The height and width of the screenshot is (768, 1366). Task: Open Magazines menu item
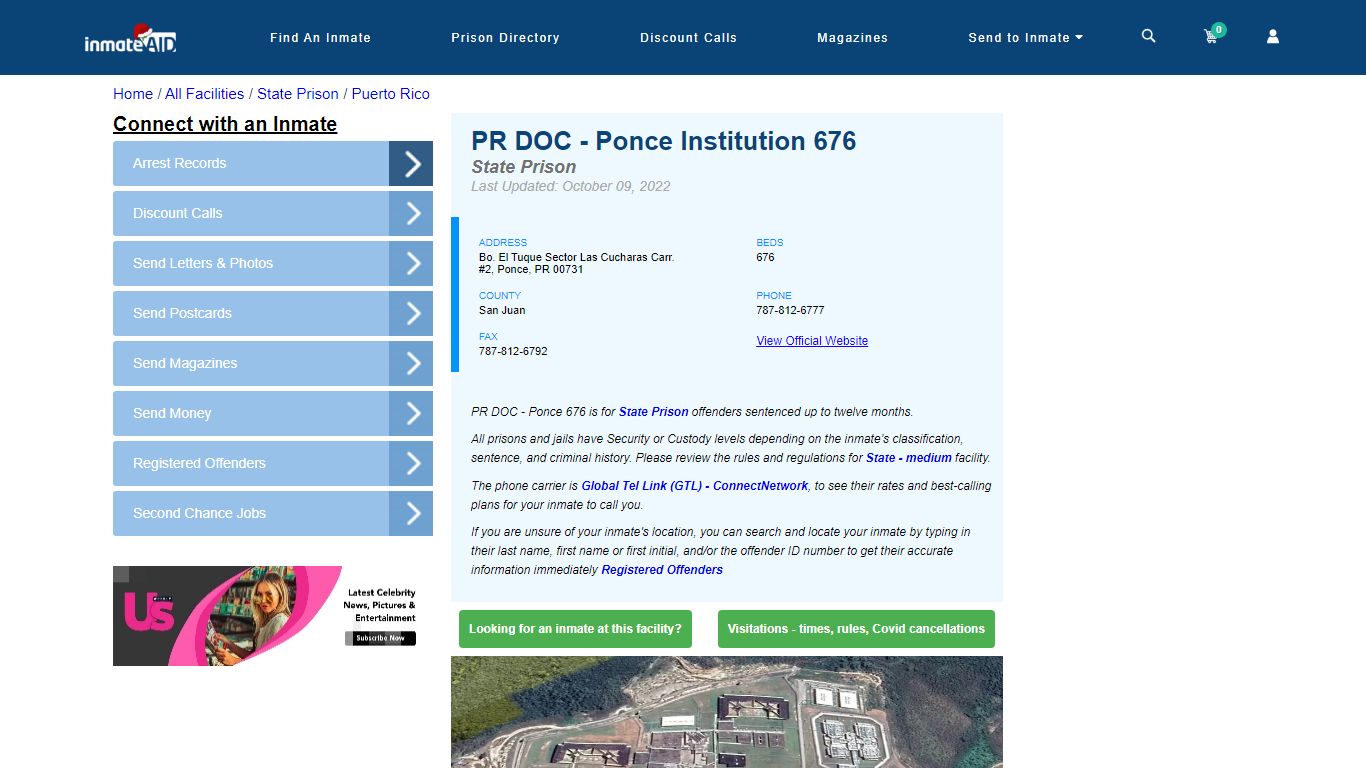click(852, 38)
